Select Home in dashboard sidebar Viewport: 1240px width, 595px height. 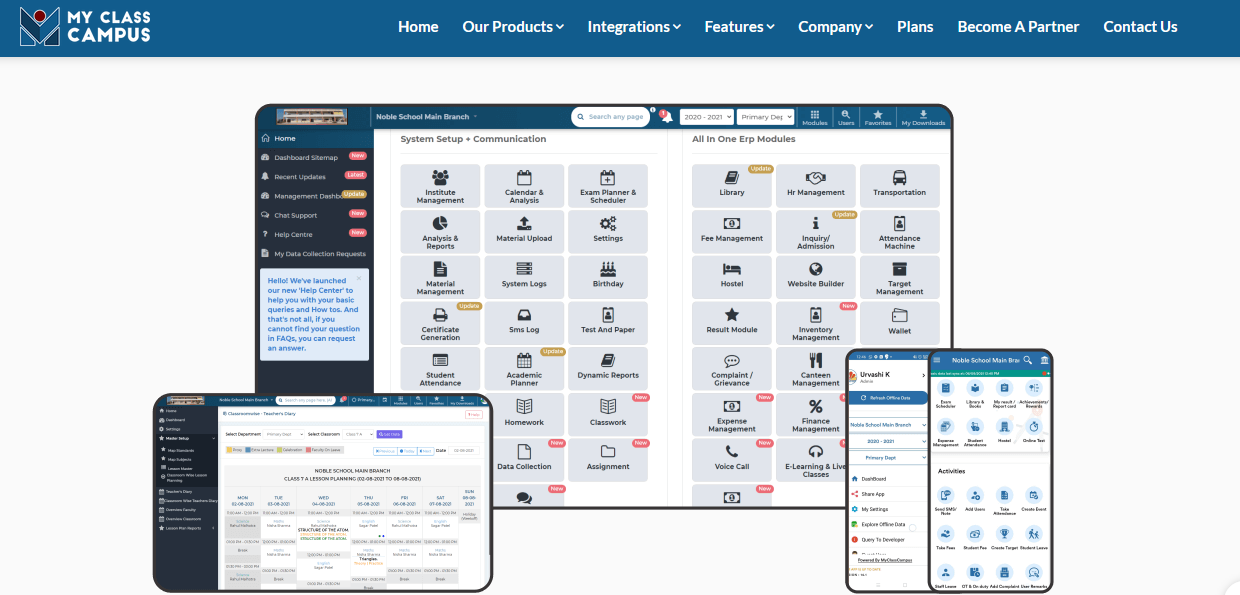[314, 138]
